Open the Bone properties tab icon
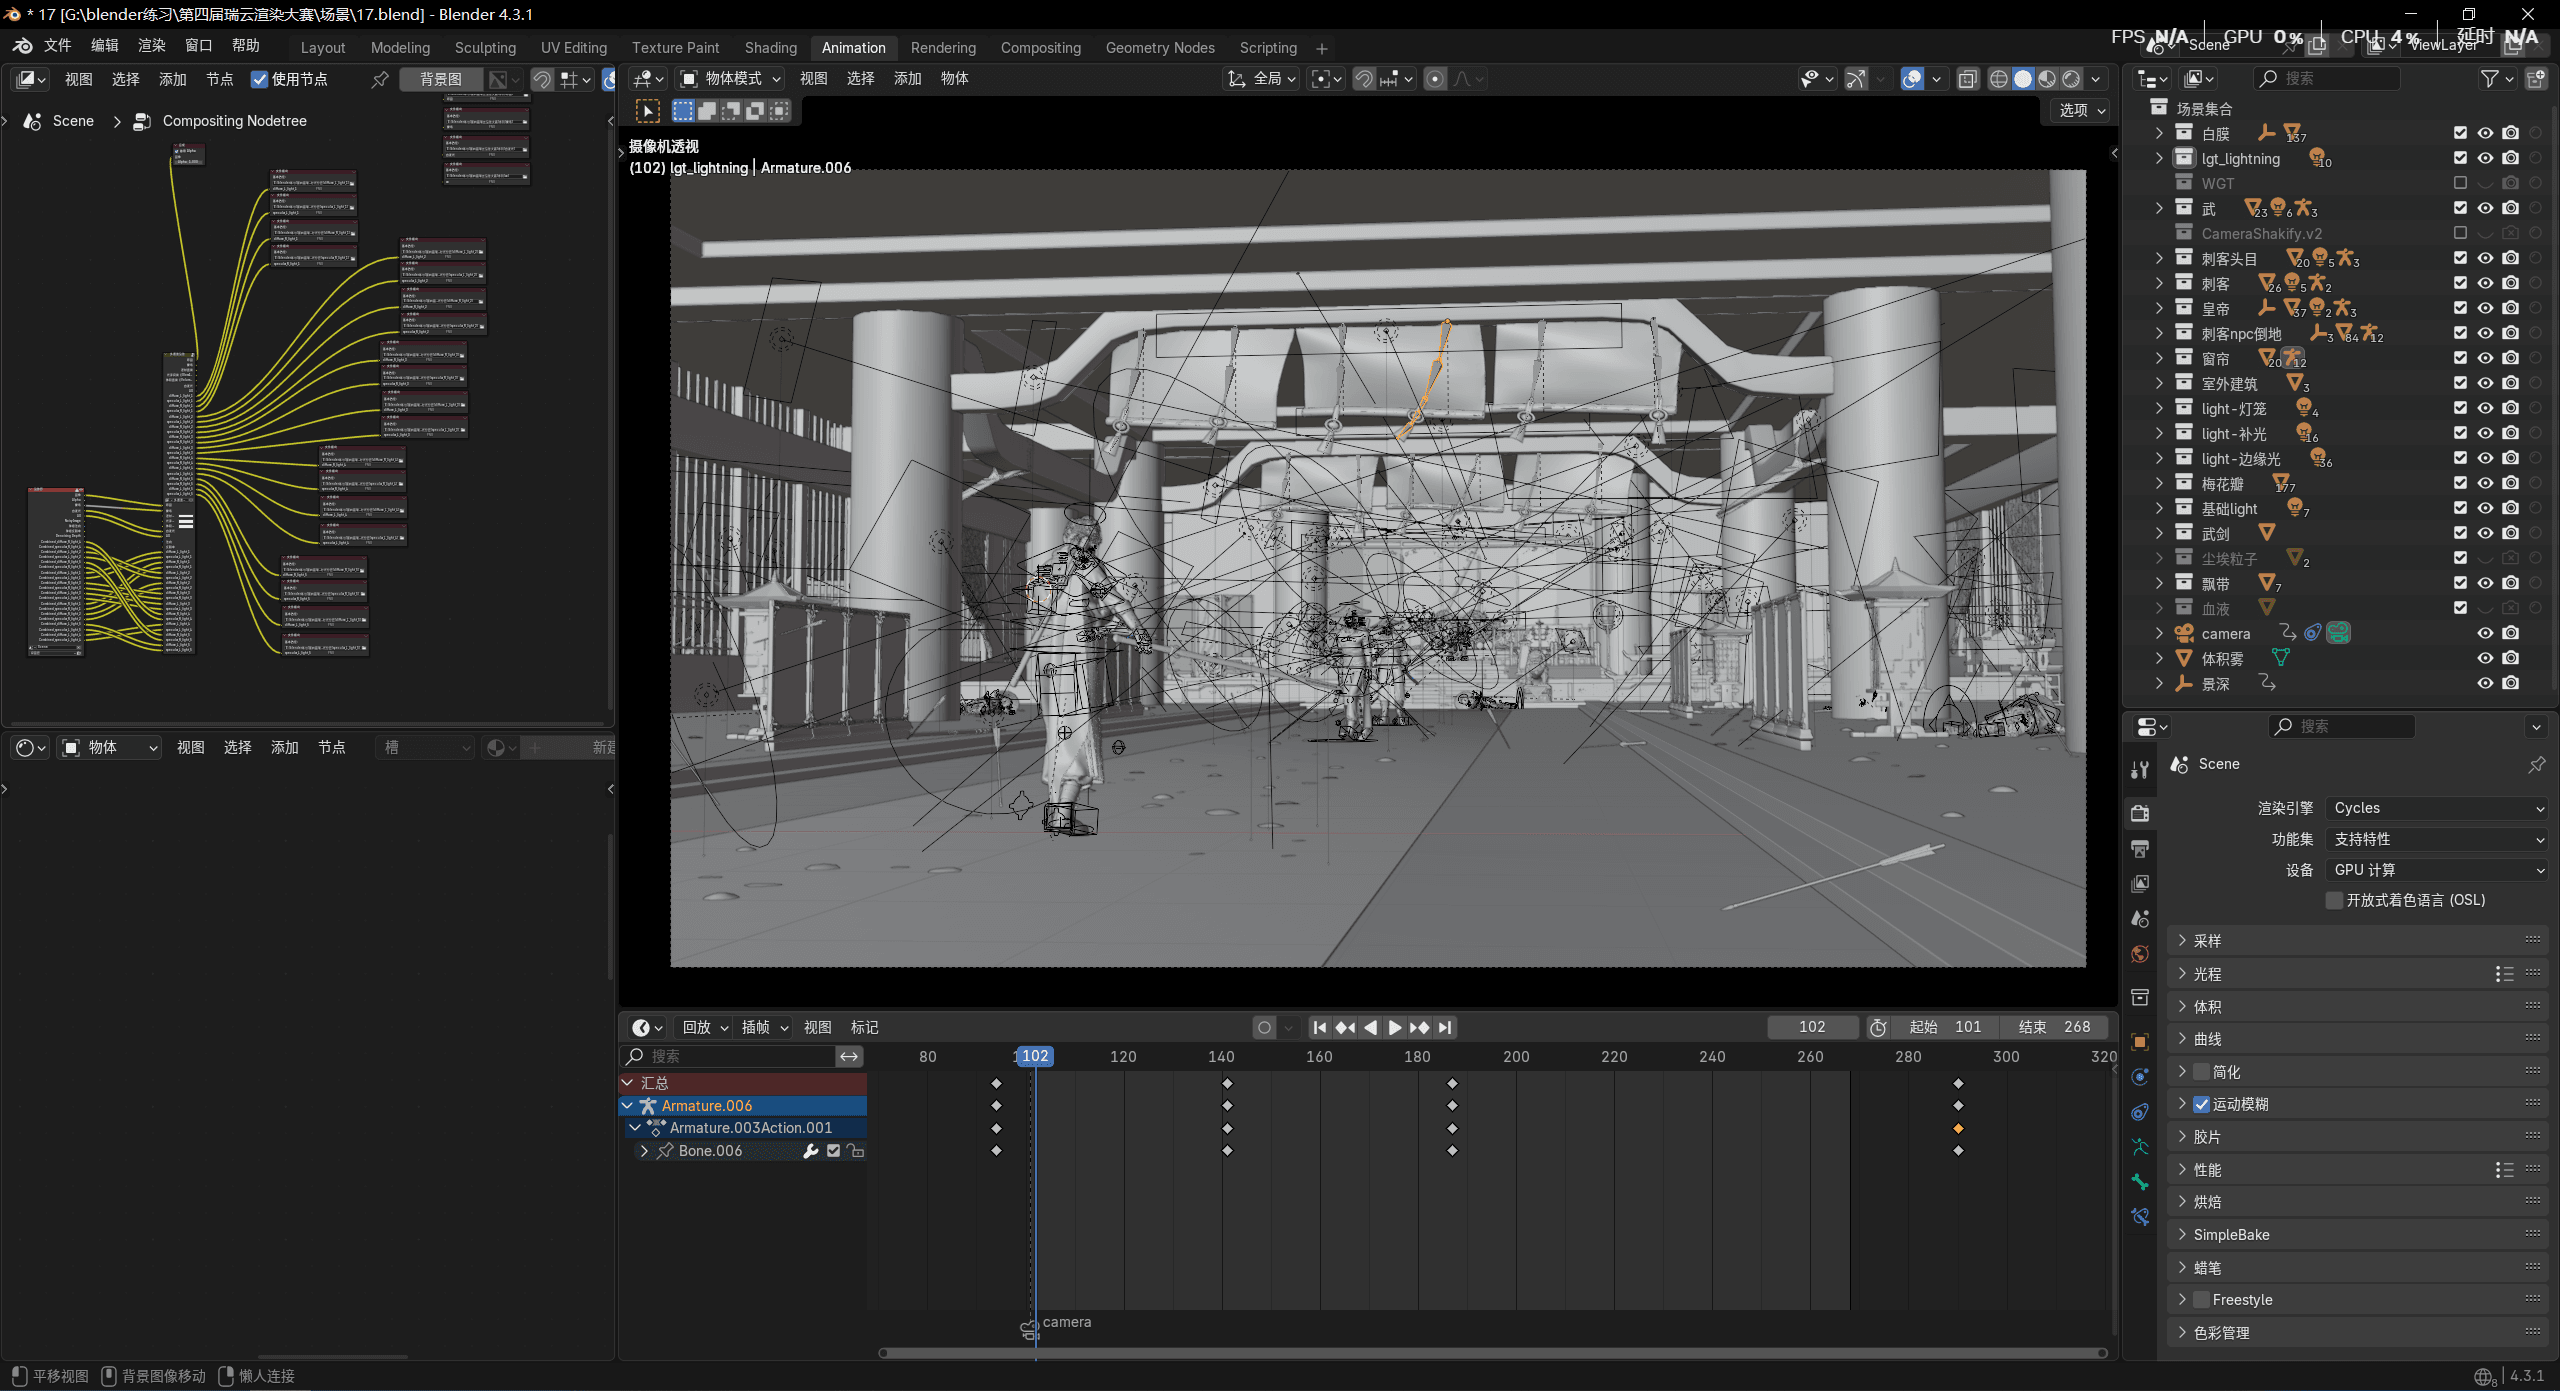Screen dimensions: 2560x1391 coord(2140,1182)
